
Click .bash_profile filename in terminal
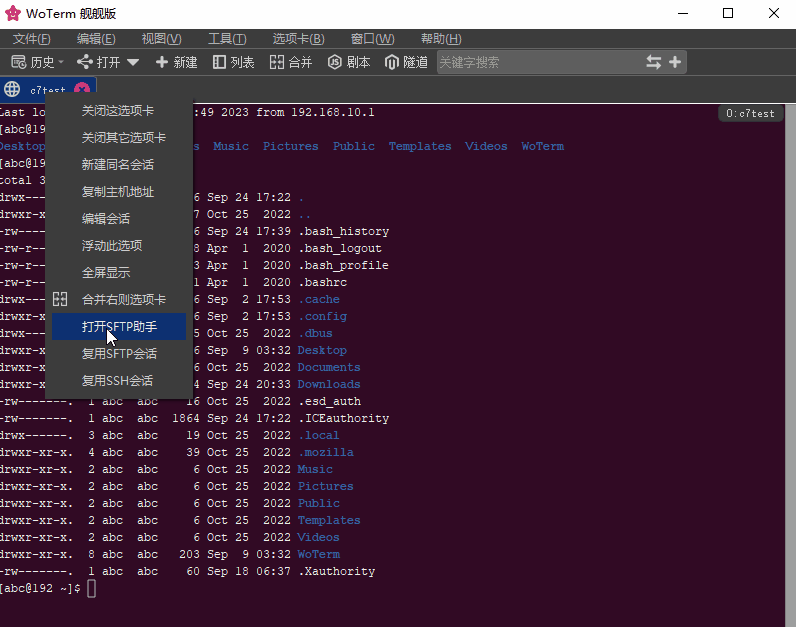(x=344, y=266)
